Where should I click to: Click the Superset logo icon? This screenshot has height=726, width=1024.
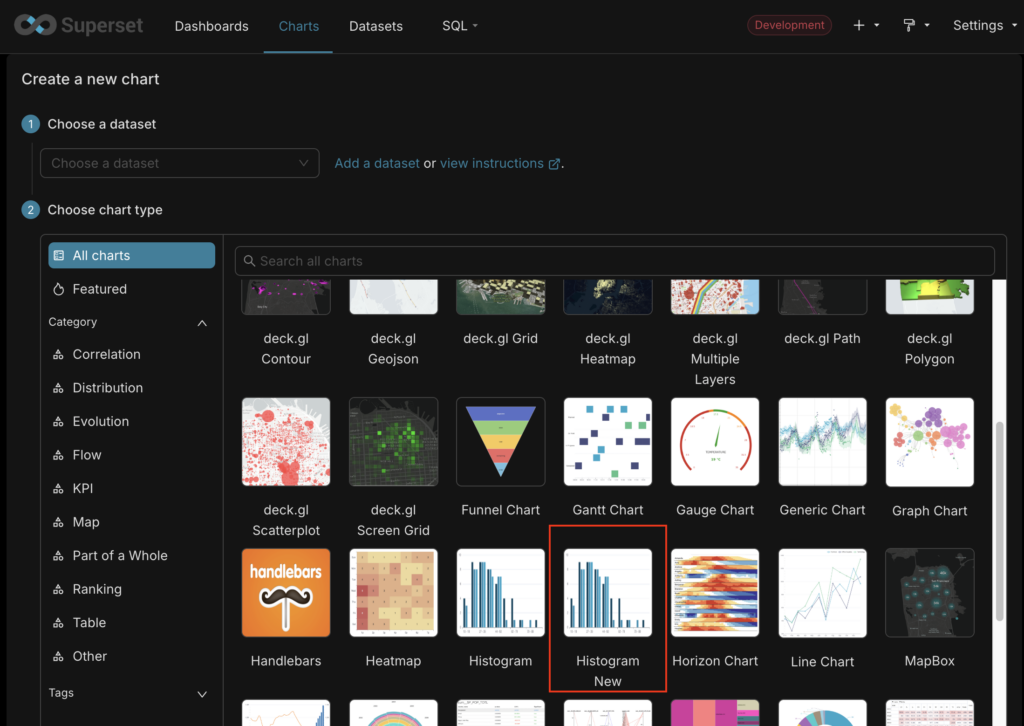(x=34, y=25)
